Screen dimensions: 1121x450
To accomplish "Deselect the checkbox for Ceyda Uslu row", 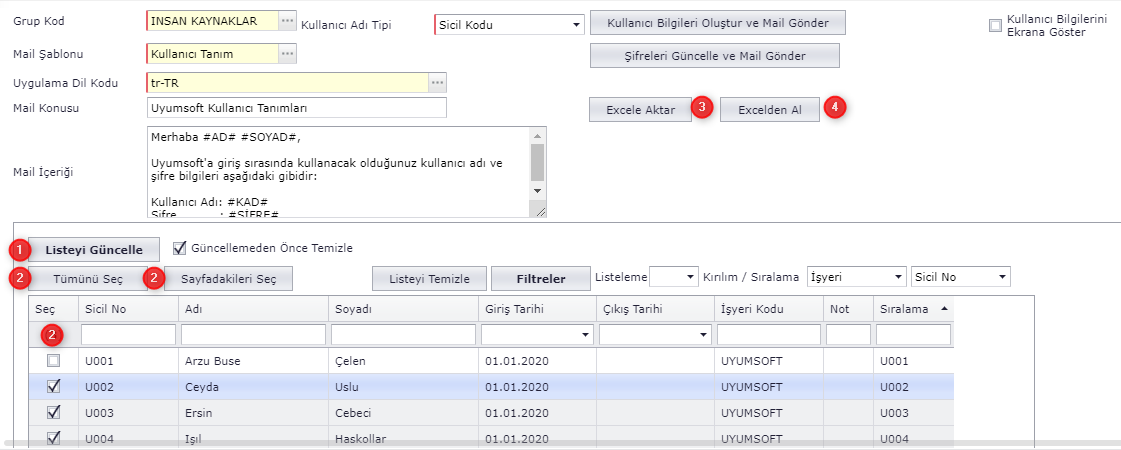I will pos(54,386).
